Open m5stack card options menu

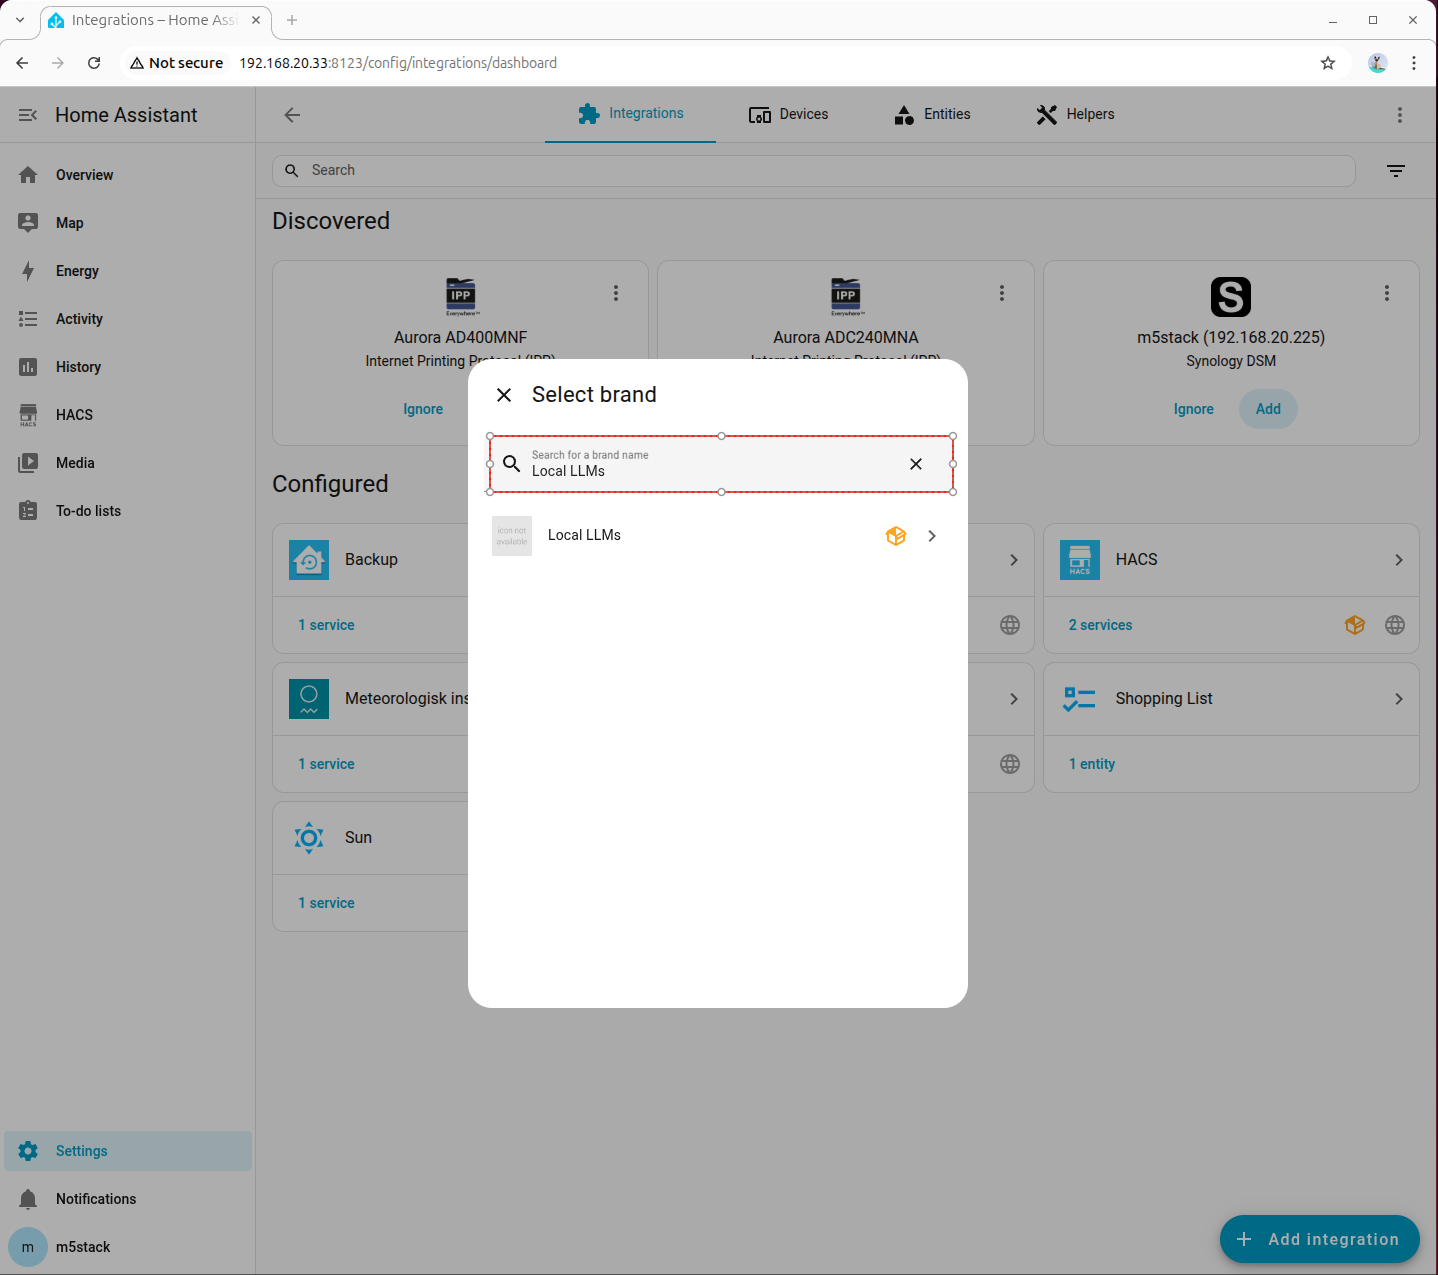tap(1386, 293)
